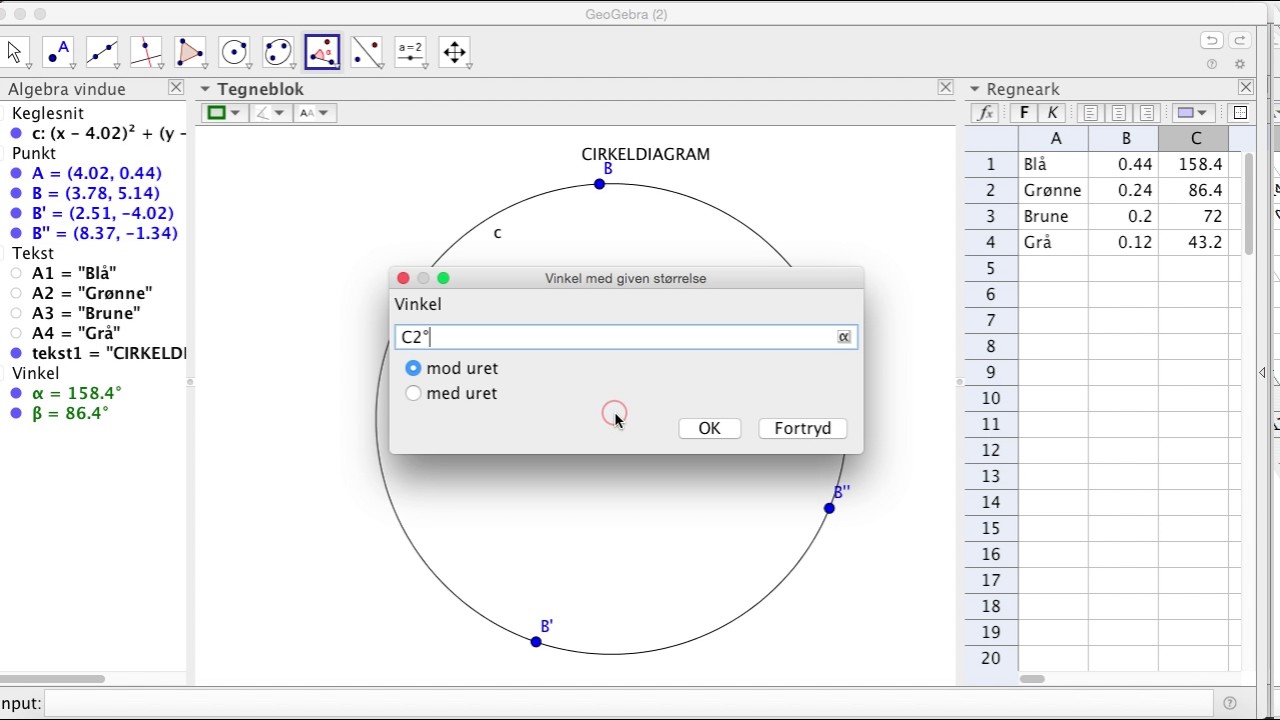Align spreadsheet cell text left

[x=1091, y=113]
